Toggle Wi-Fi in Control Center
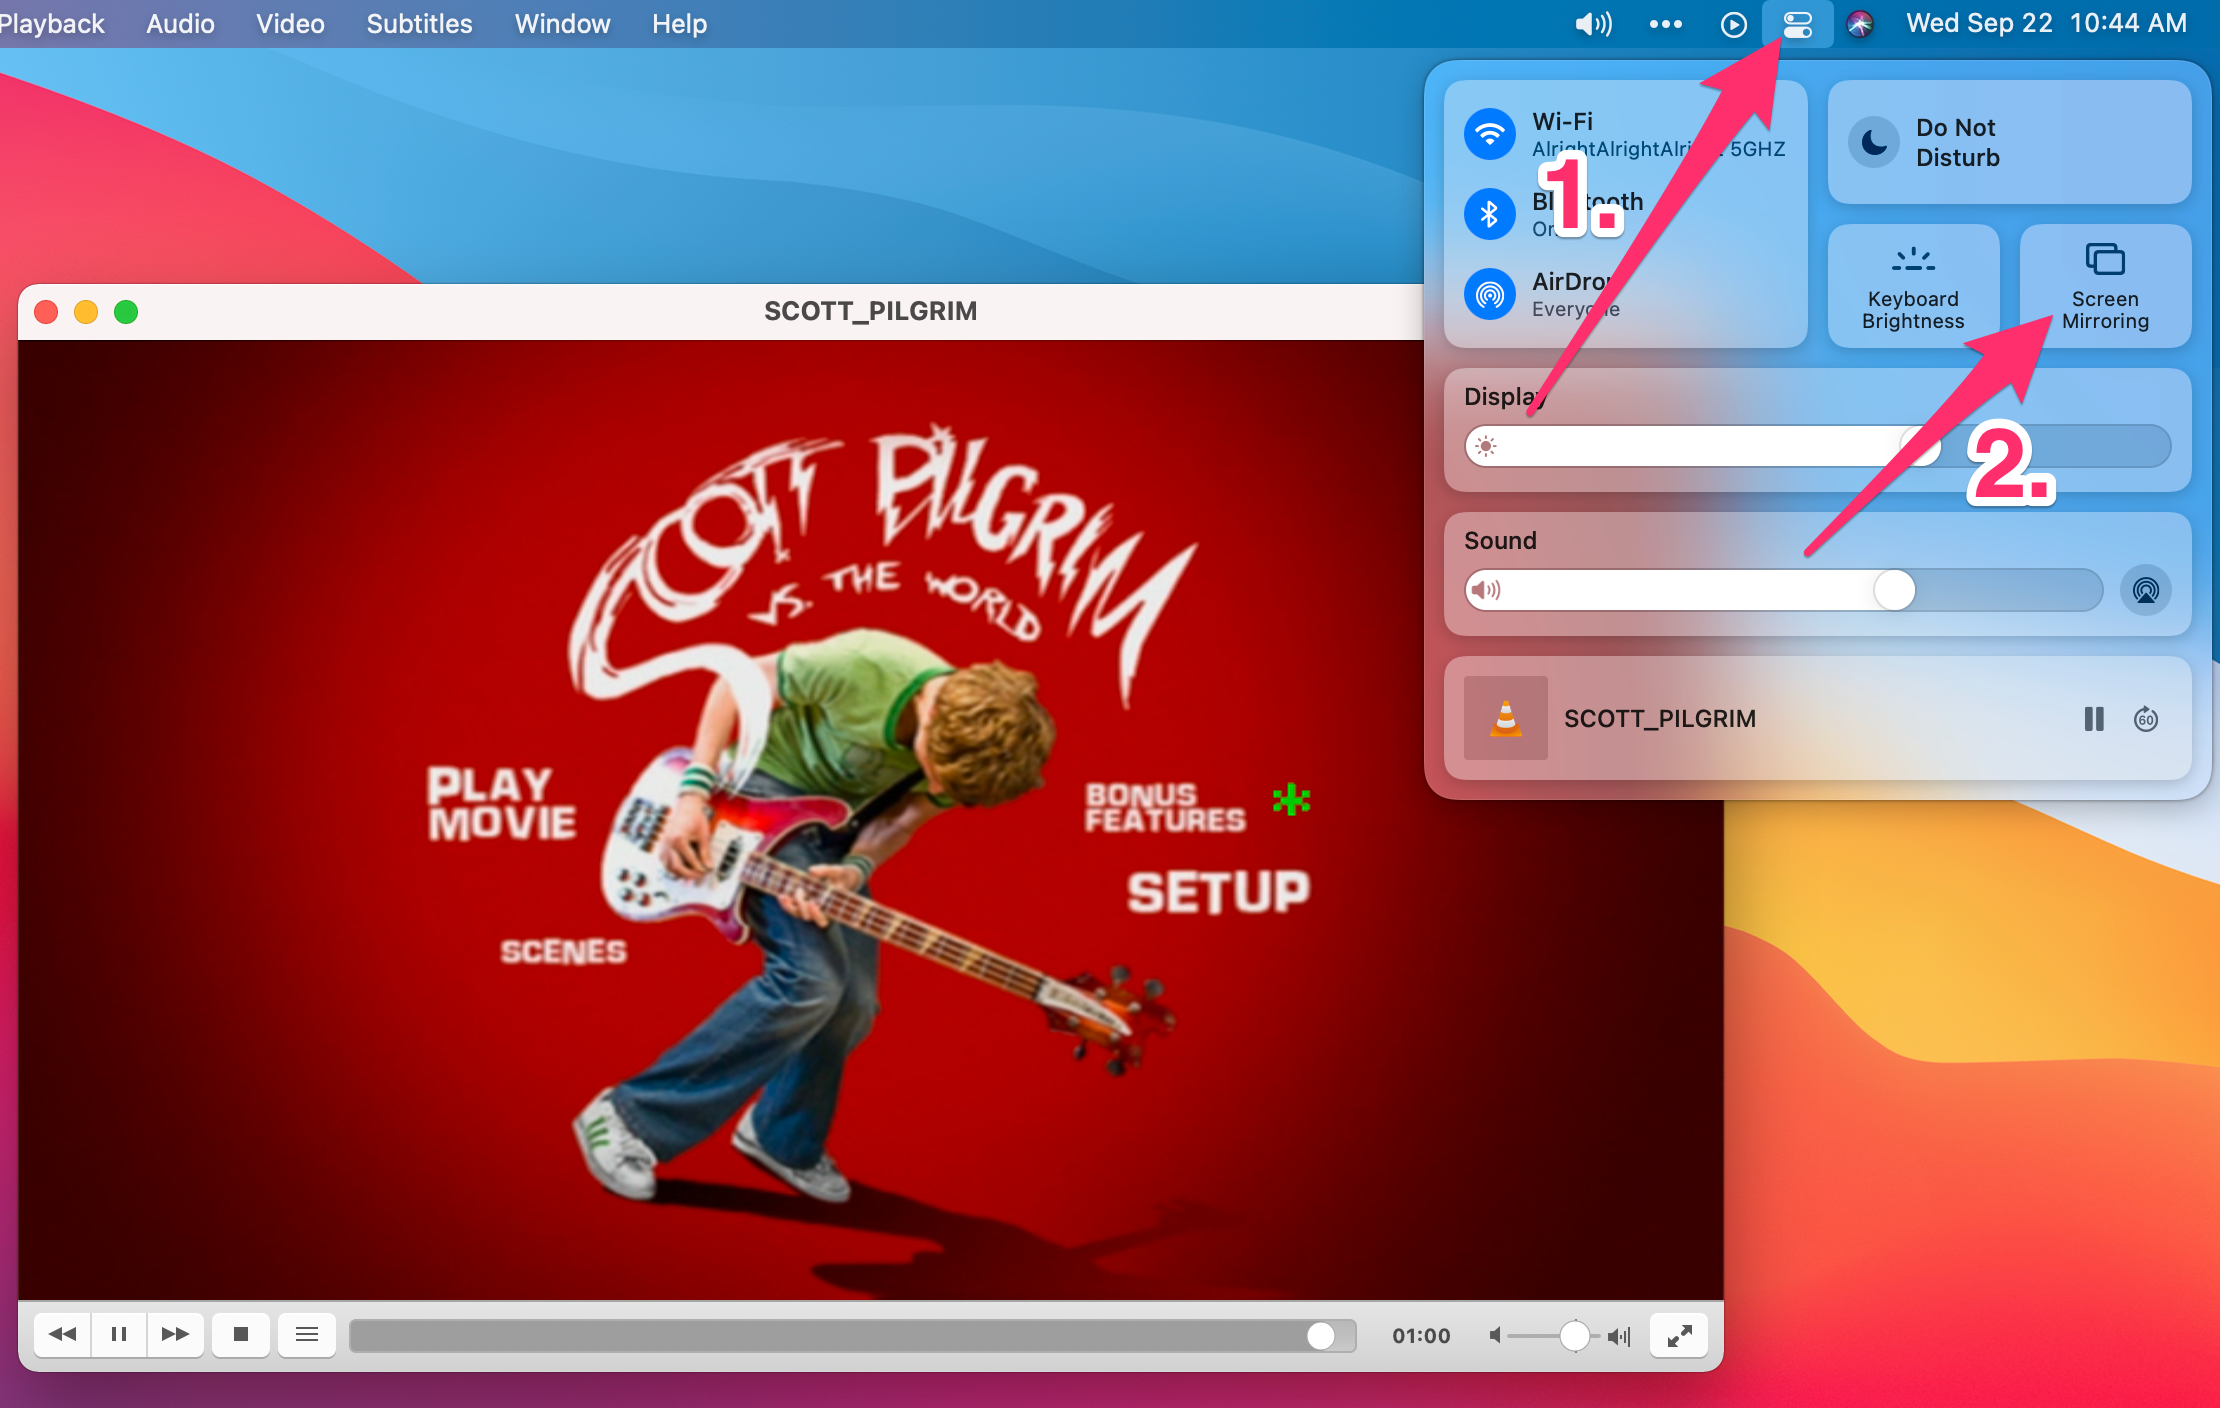This screenshot has height=1408, width=2220. [1489, 134]
